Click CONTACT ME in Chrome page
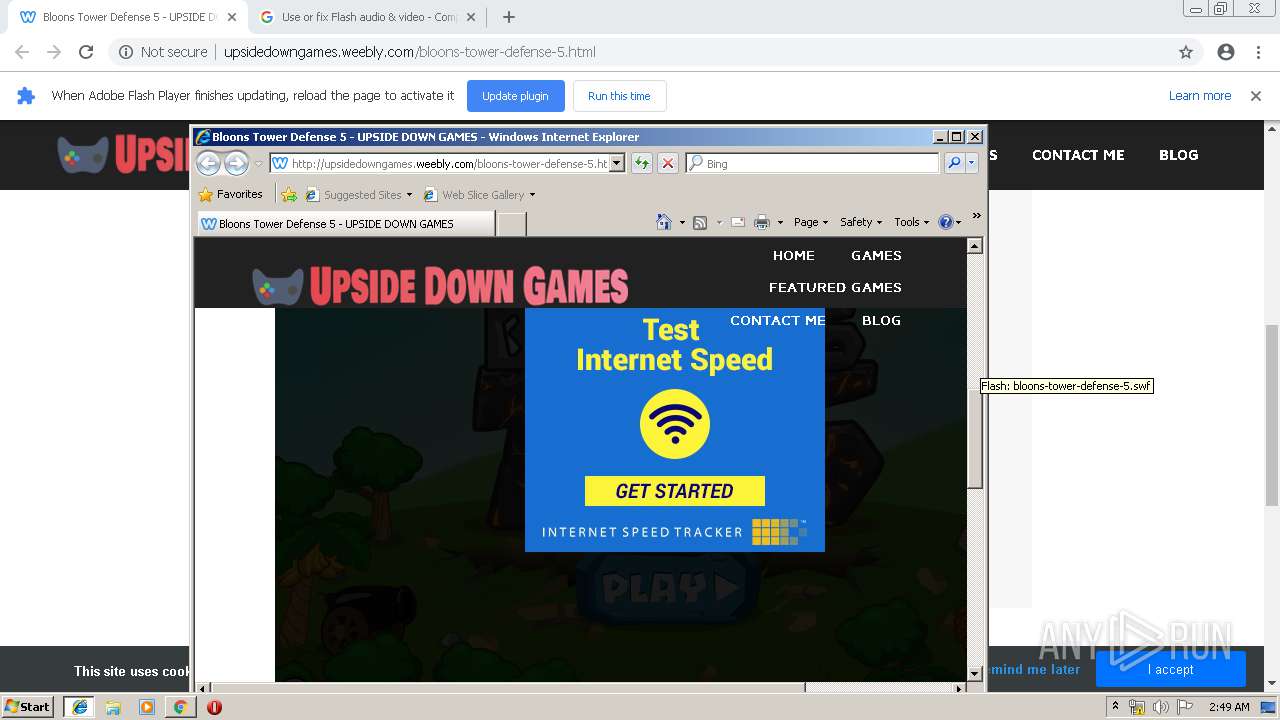The width and height of the screenshot is (1280, 720). pos(1078,155)
